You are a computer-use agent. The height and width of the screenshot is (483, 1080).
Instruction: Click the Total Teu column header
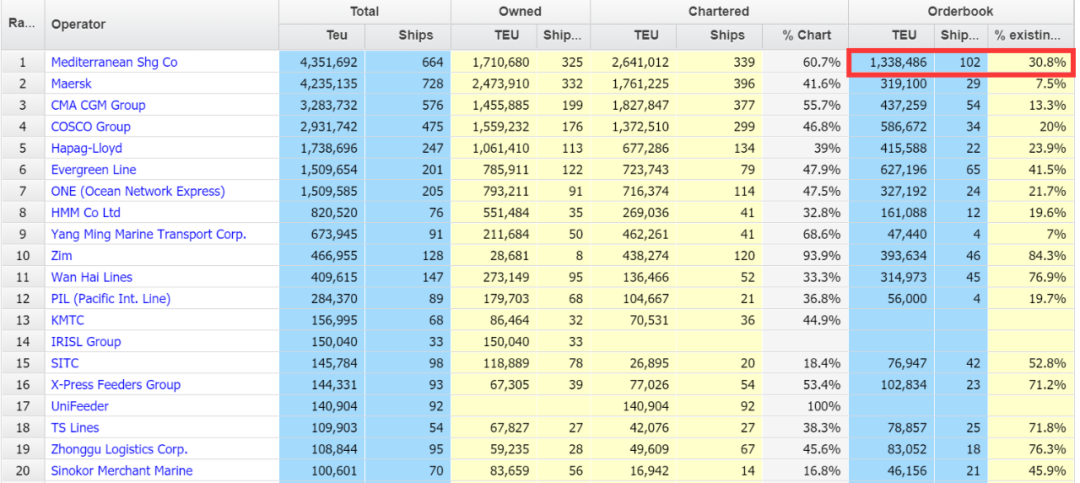coord(322,35)
